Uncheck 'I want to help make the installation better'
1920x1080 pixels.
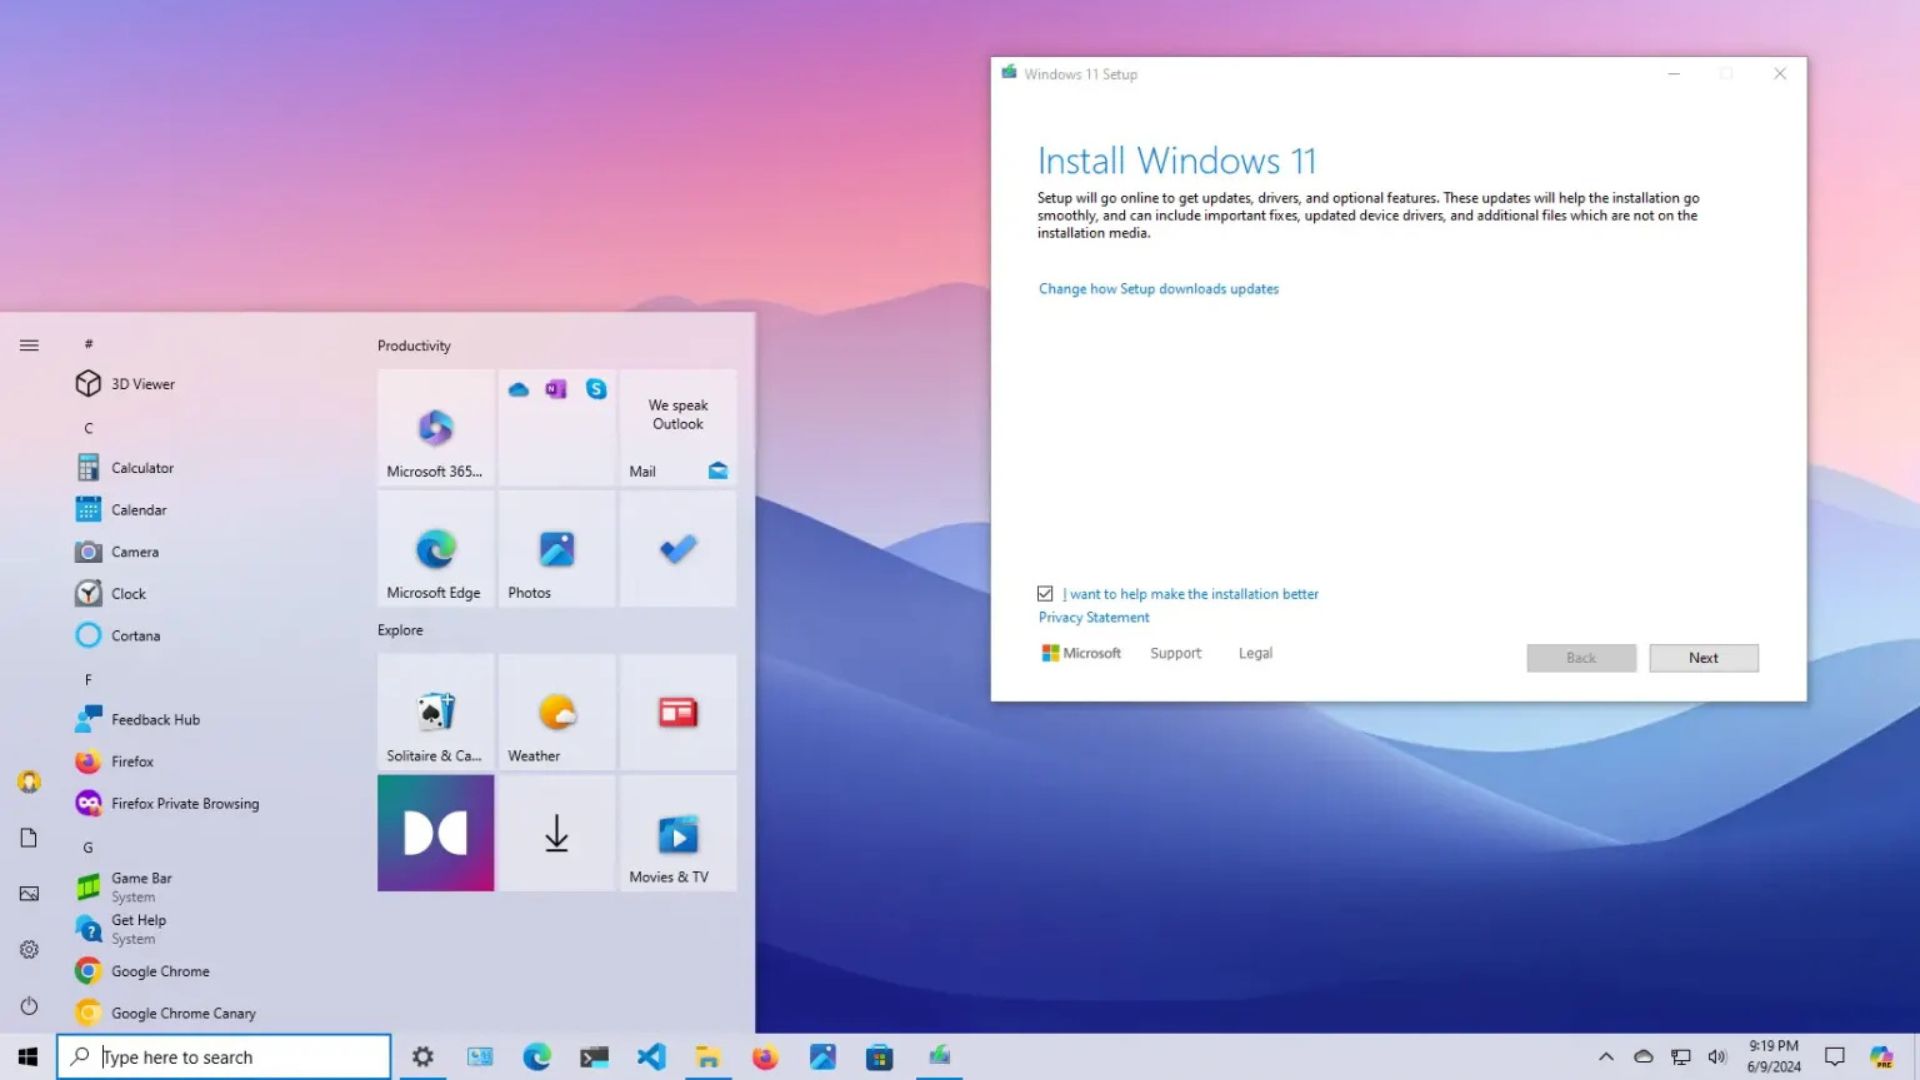1045,593
